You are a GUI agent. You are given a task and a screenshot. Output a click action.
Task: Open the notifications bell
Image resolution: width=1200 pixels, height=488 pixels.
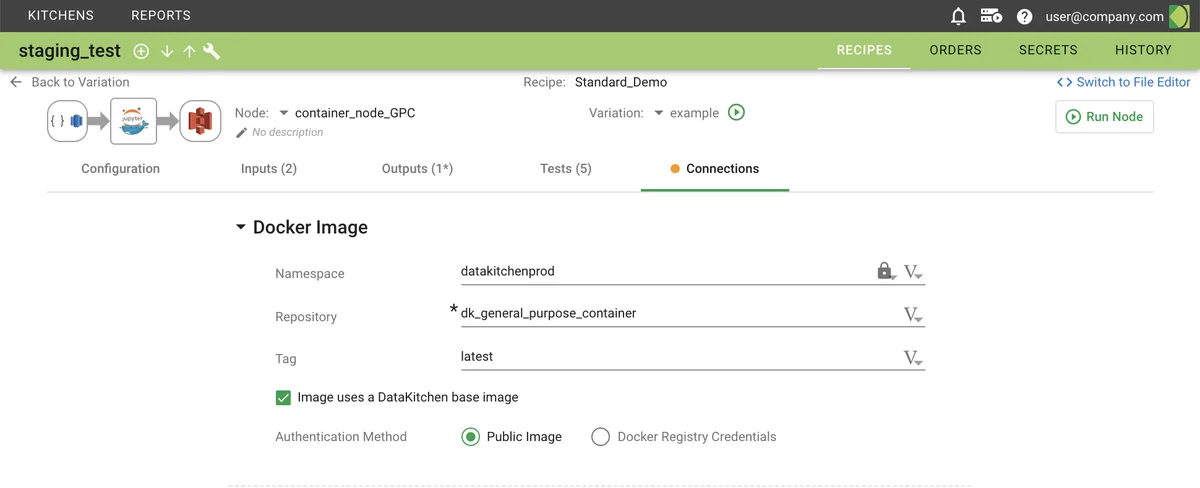pyautogui.click(x=958, y=16)
